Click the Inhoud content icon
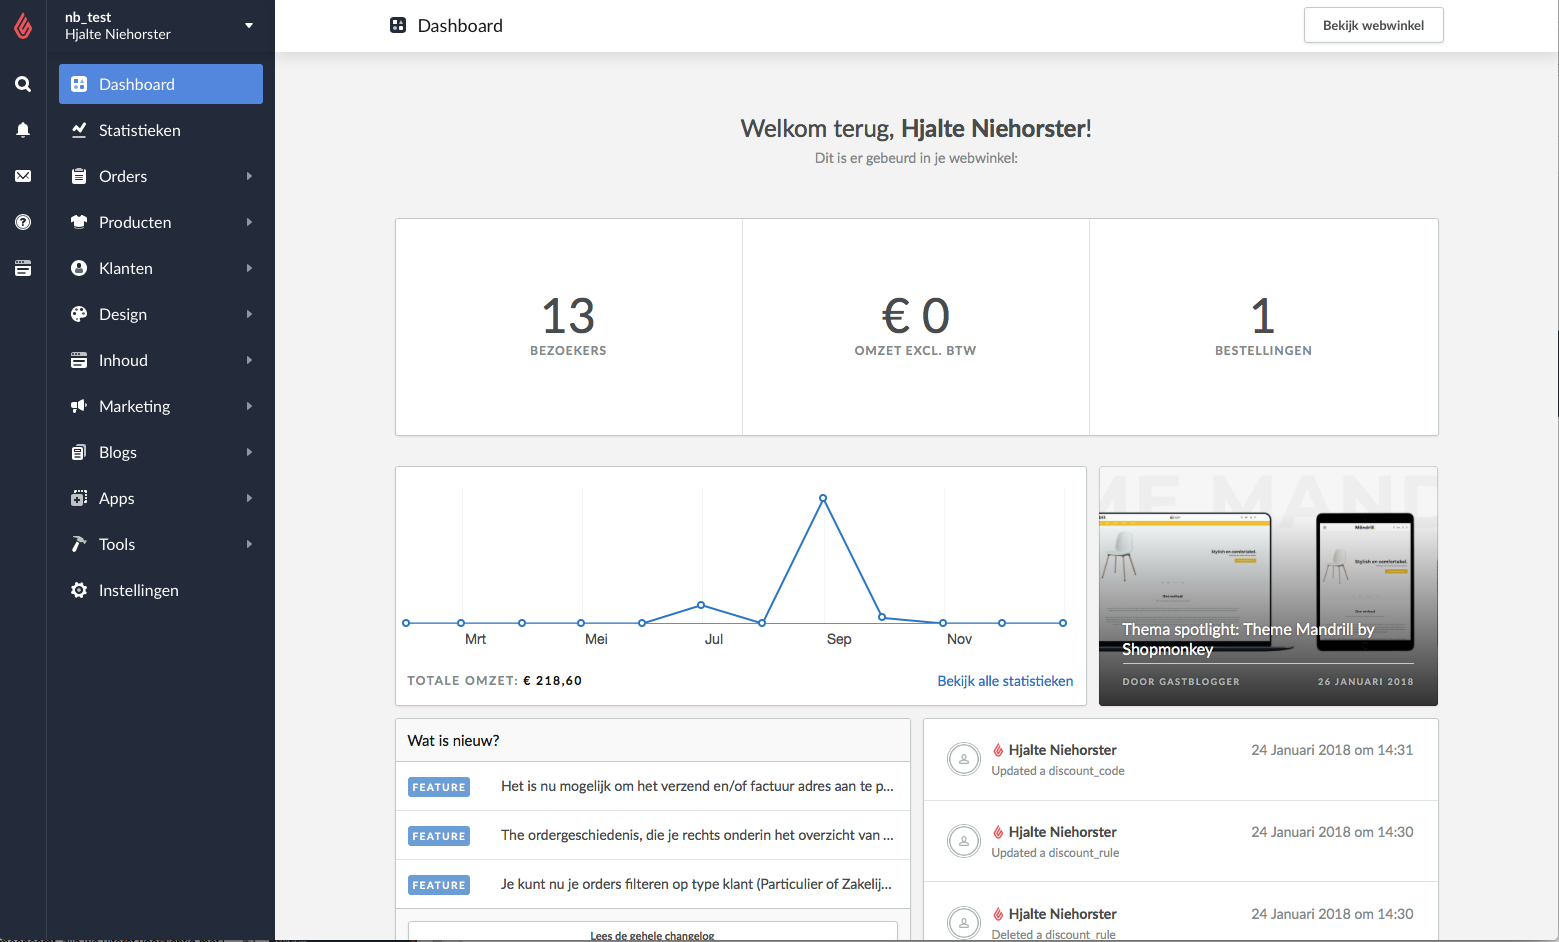The height and width of the screenshot is (942, 1559). pyautogui.click(x=79, y=360)
